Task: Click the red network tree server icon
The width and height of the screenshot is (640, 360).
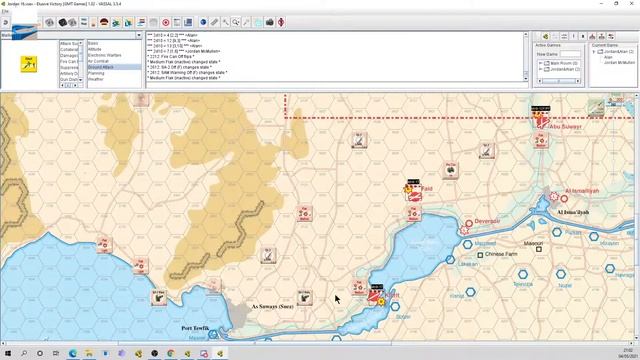Action: (592, 37)
